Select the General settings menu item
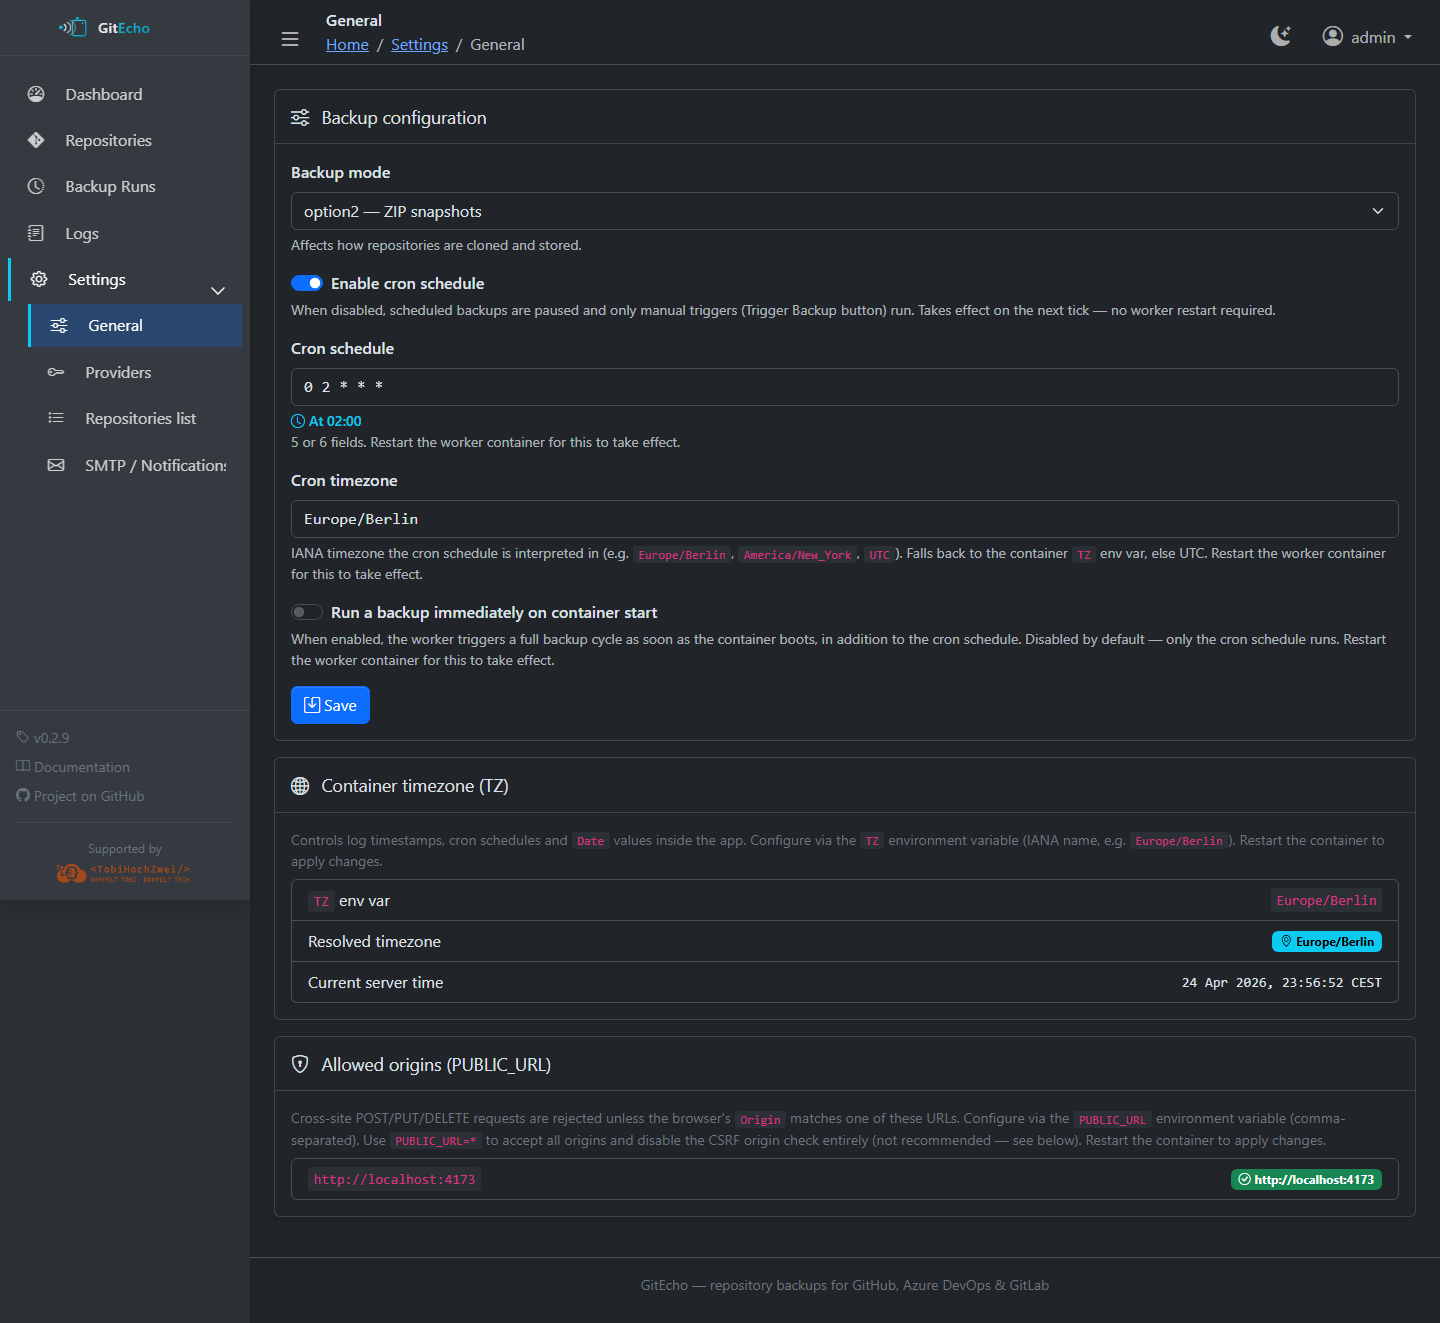The image size is (1440, 1323). point(115,325)
